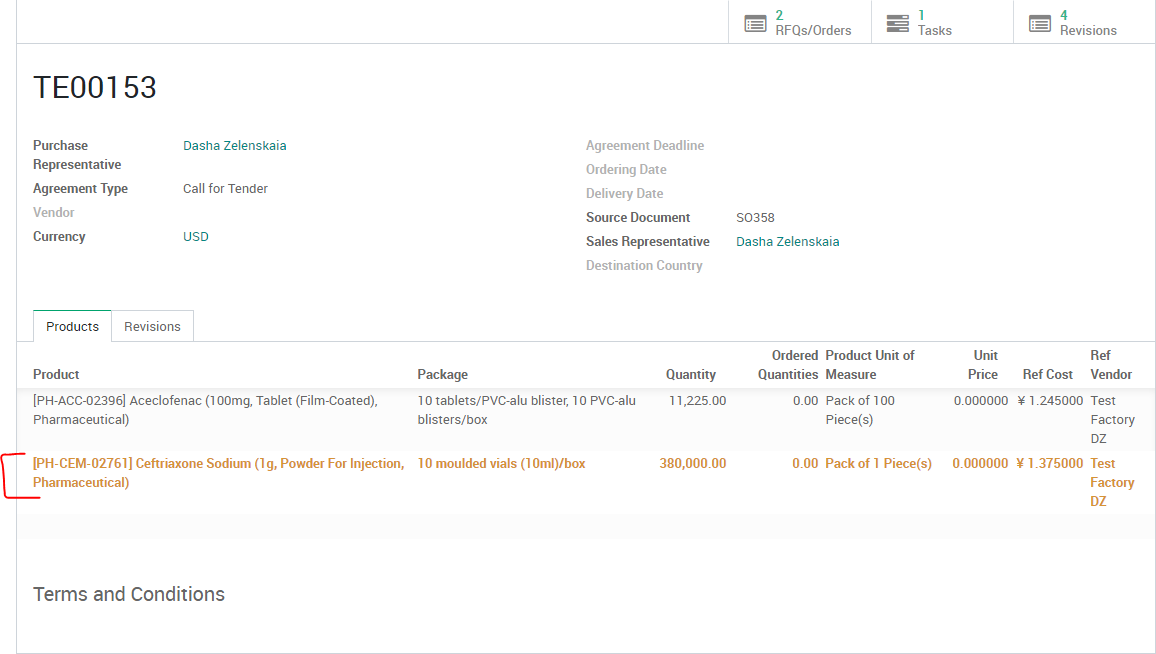The width and height of the screenshot is (1156, 654).
Task: Sort by Ref Cost column header
Action: pyautogui.click(x=1048, y=374)
